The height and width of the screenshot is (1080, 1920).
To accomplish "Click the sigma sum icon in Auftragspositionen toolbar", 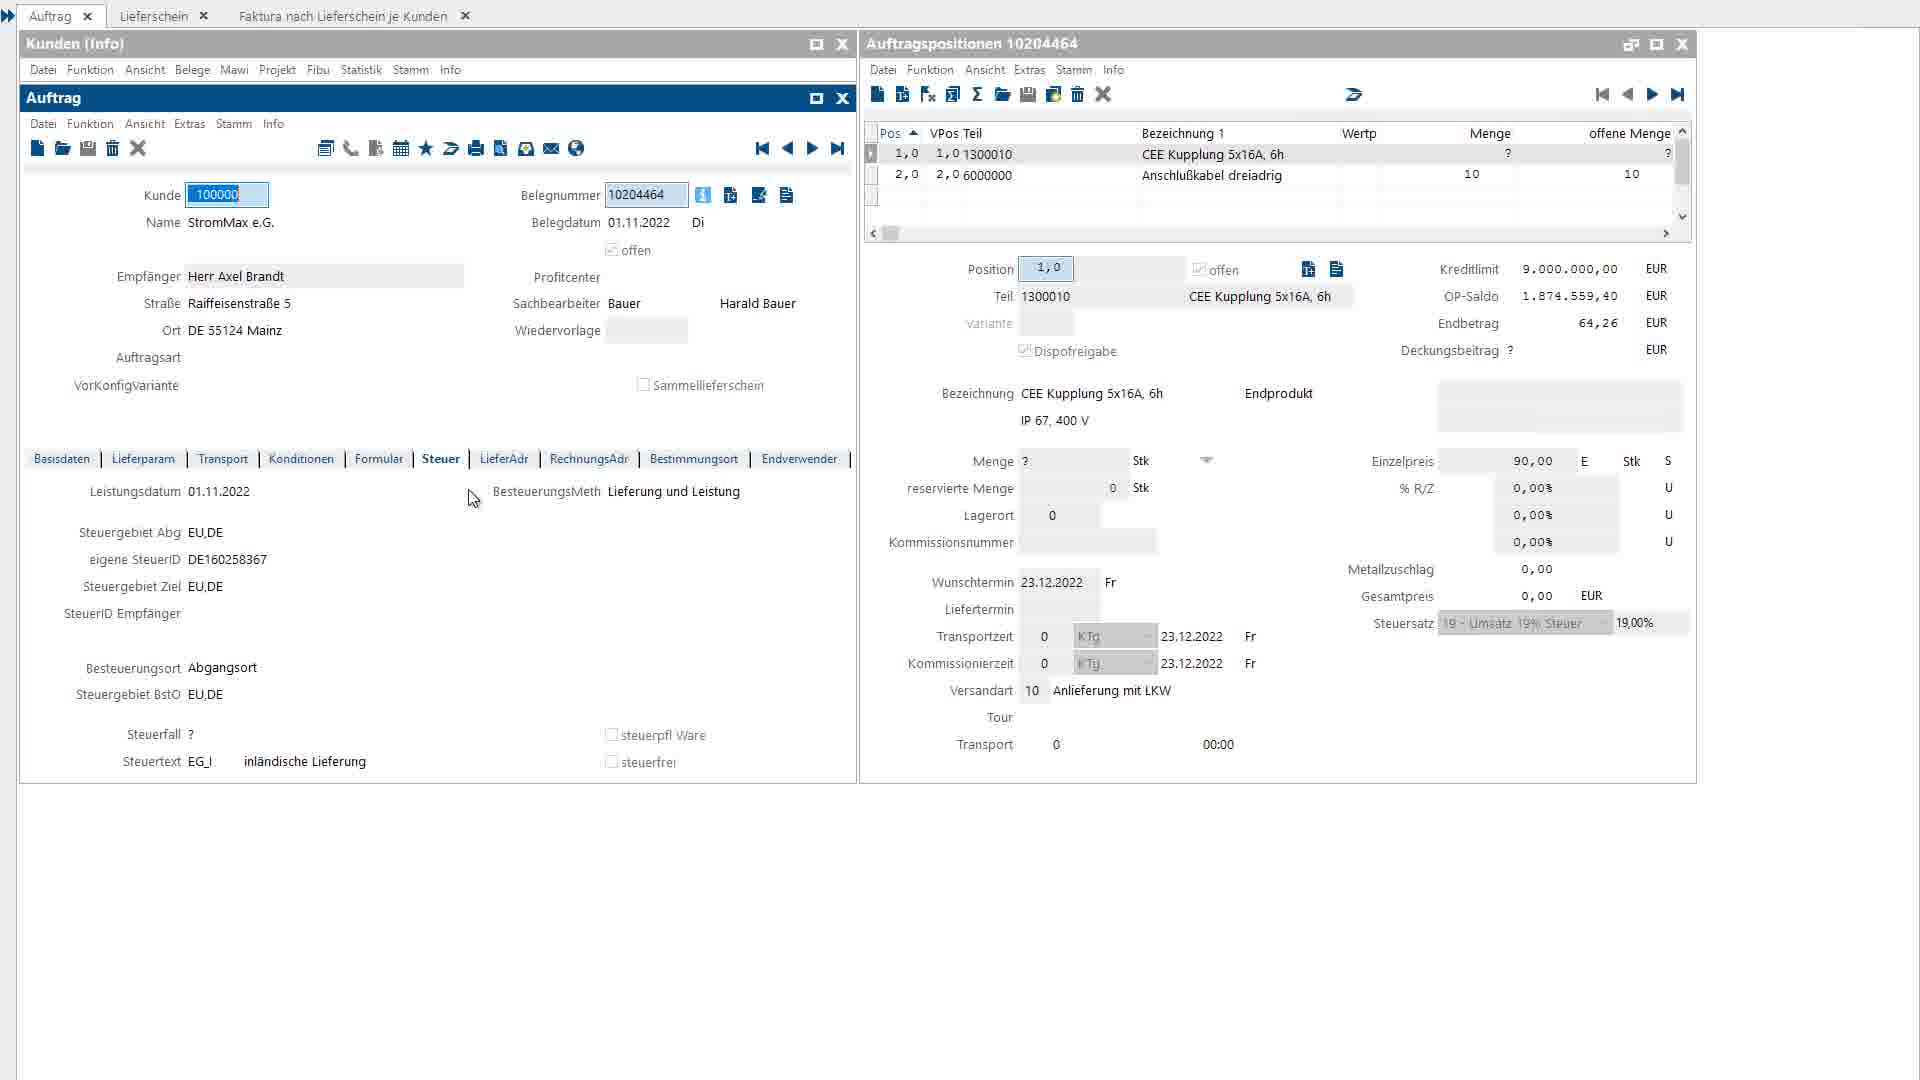I will coord(977,94).
